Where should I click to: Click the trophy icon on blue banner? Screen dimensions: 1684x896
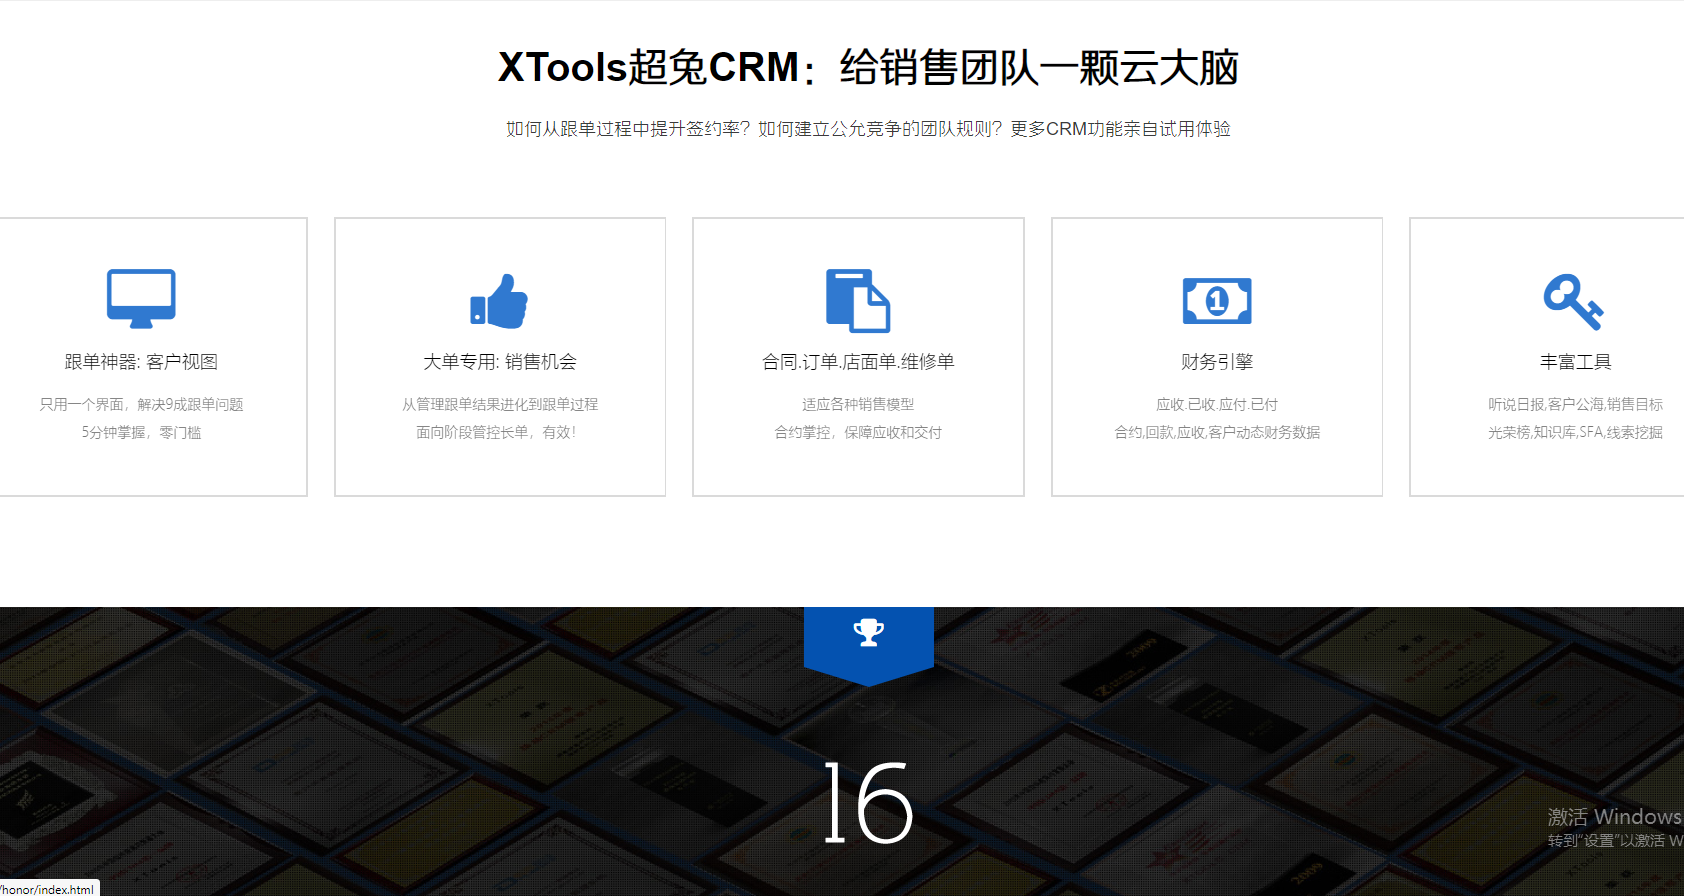[x=868, y=632]
